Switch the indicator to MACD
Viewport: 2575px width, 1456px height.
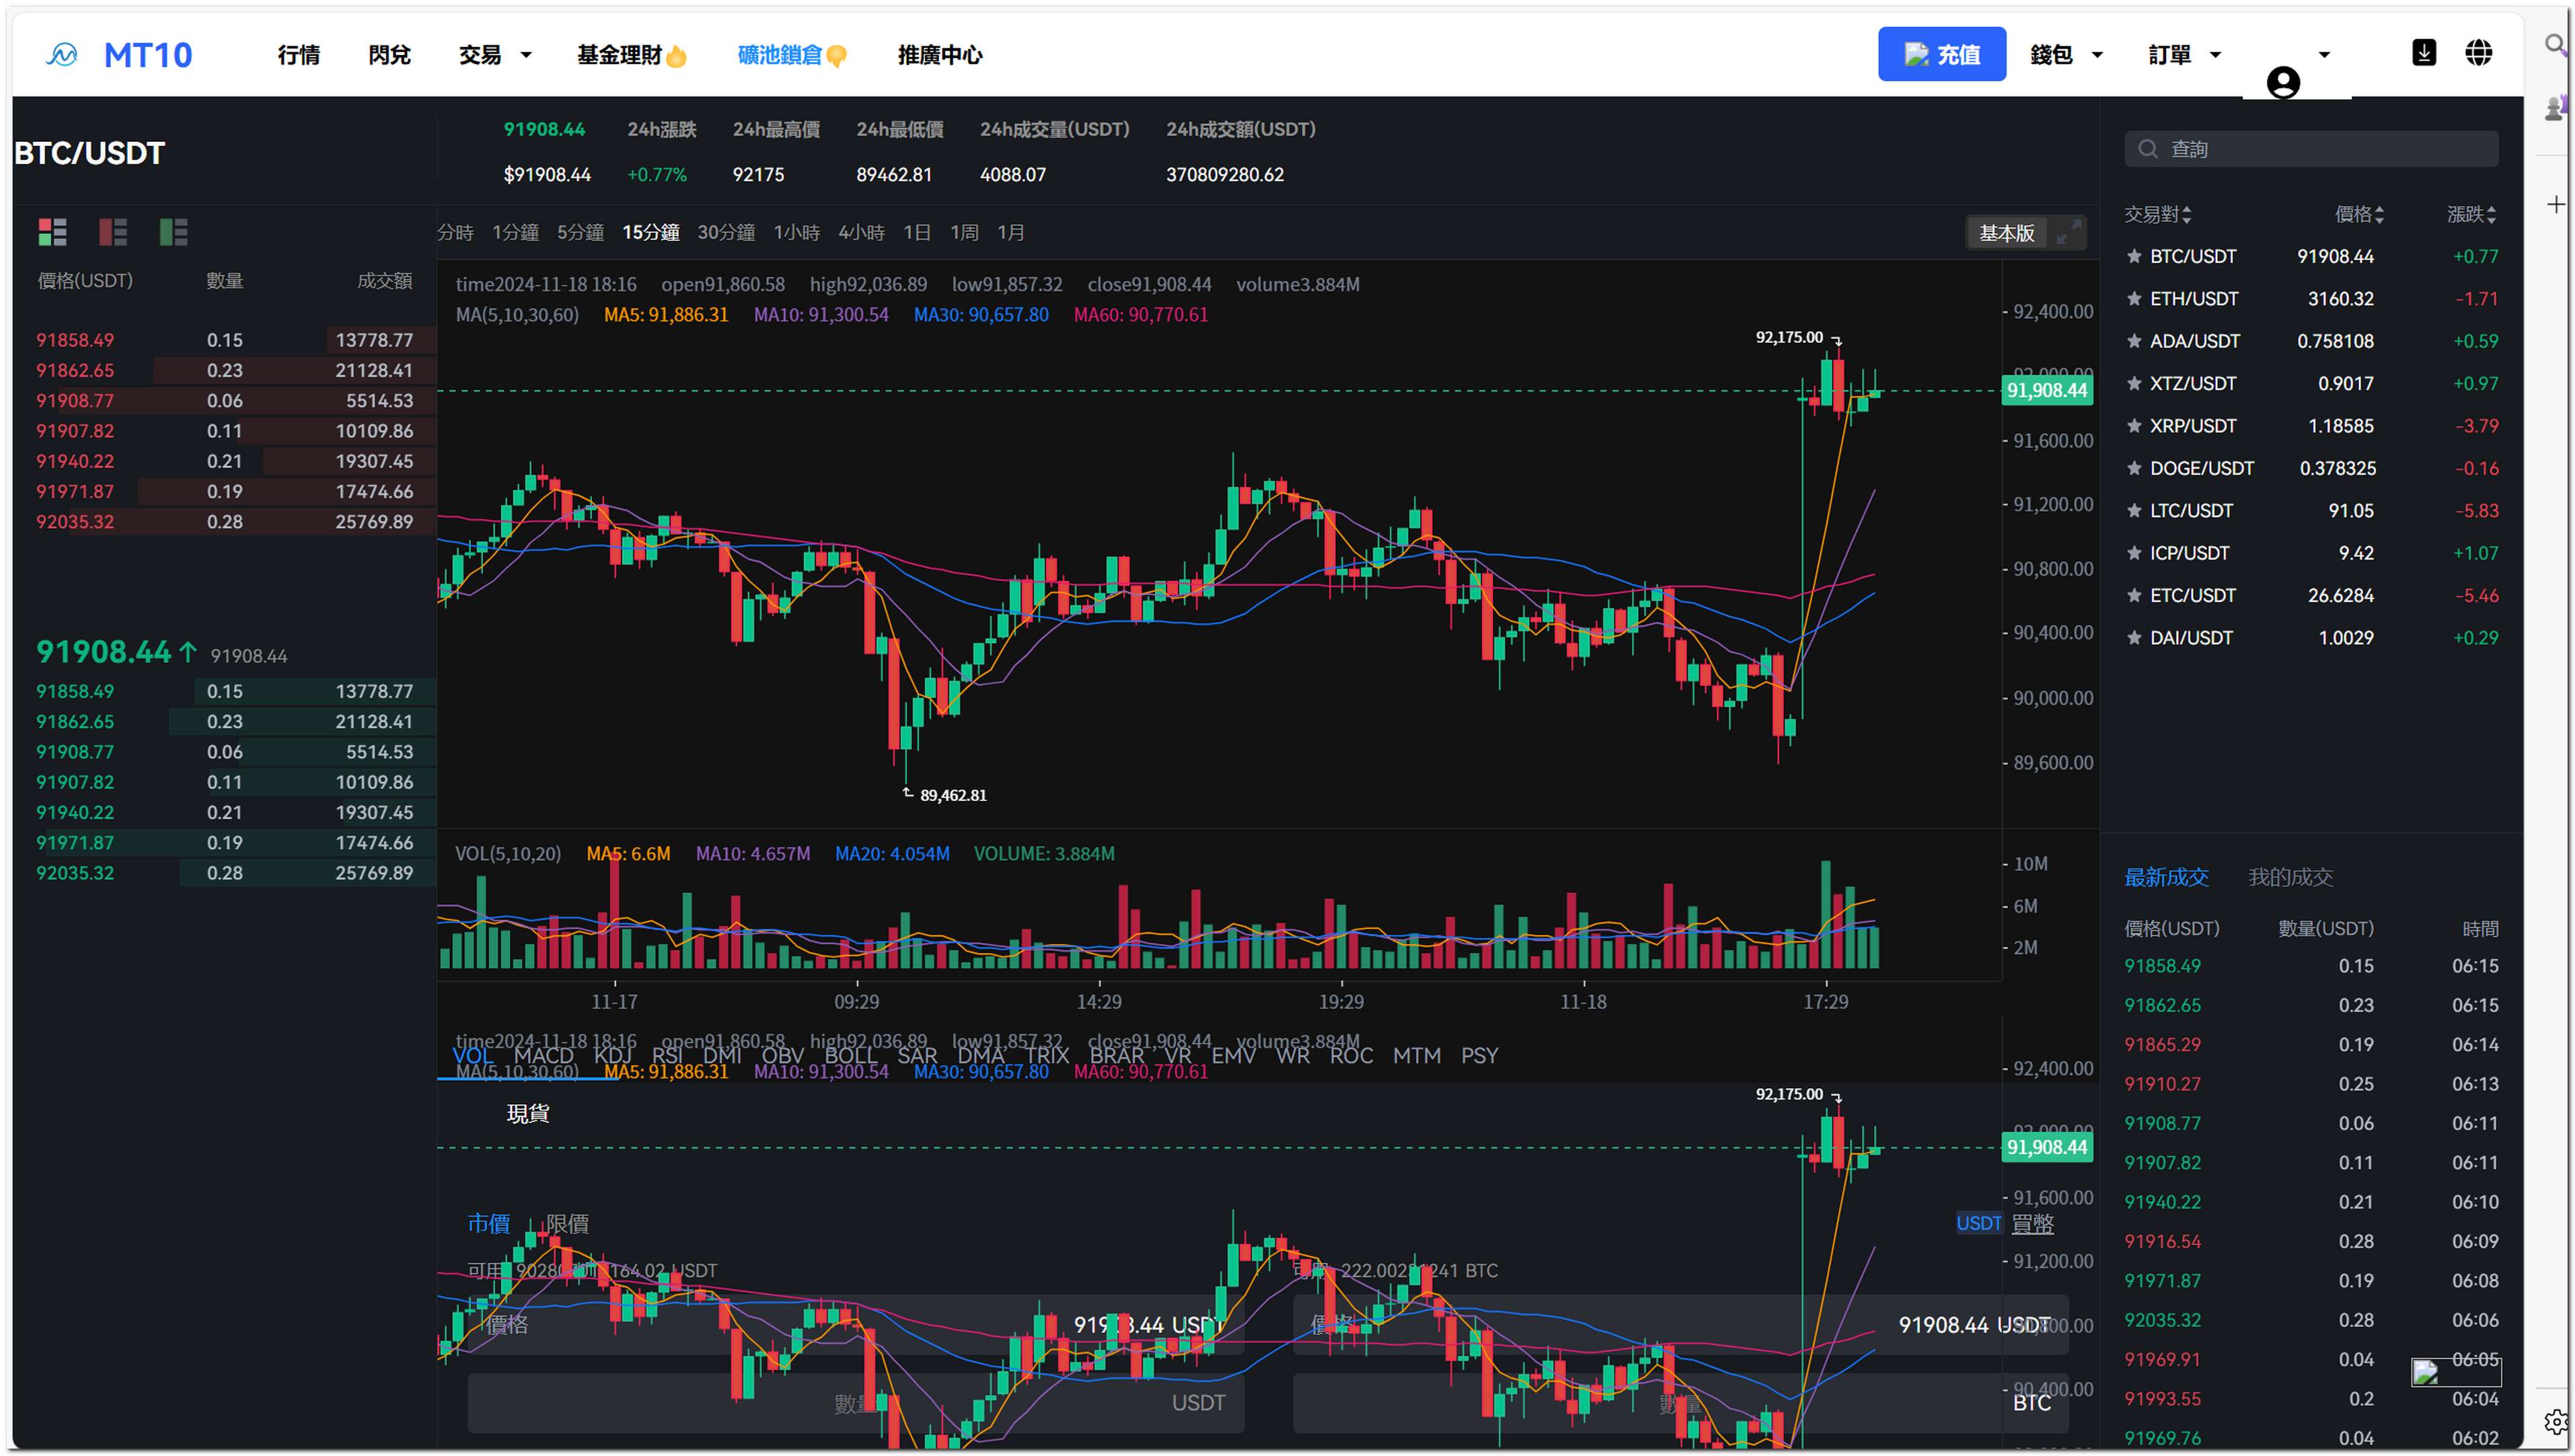pos(543,1056)
